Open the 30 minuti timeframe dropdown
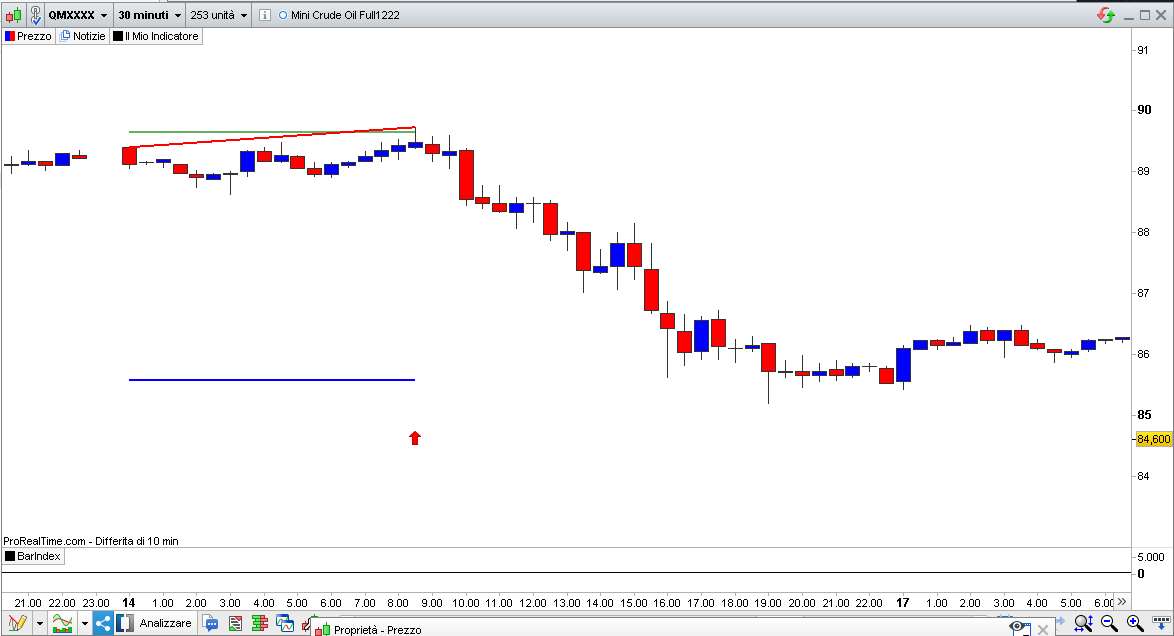 pyautogui.click(x=150, y=15)
